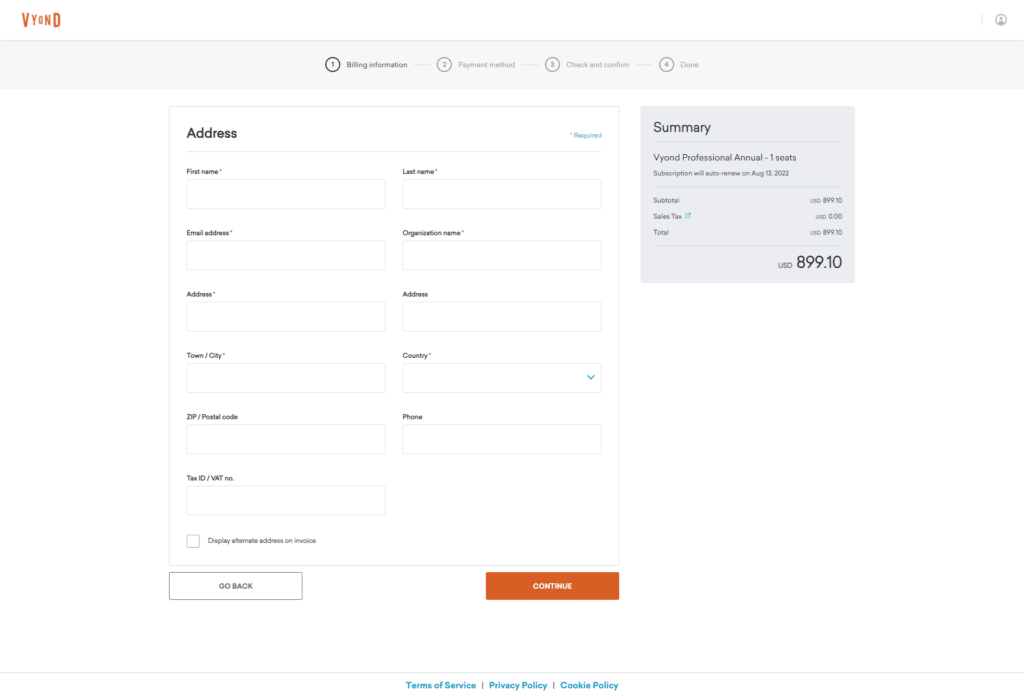Click the Tax ID / VAT no. field
1024x699 pixels.
(286, 500)
